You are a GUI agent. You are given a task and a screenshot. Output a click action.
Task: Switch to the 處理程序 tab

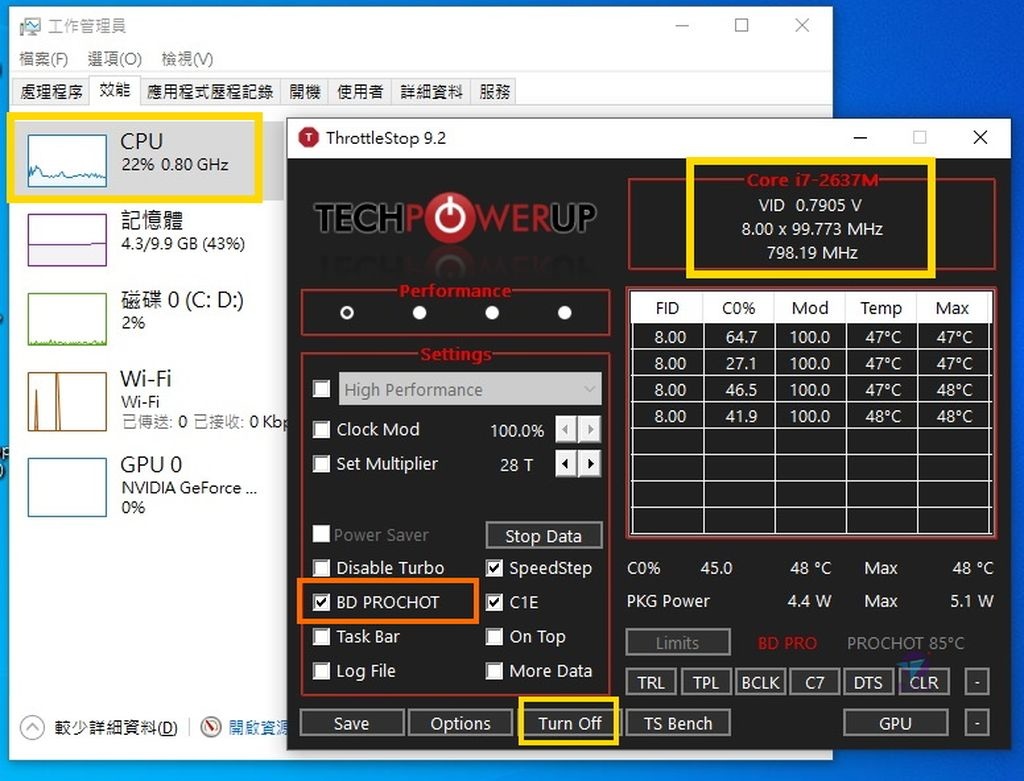click(x=49, y=90)
